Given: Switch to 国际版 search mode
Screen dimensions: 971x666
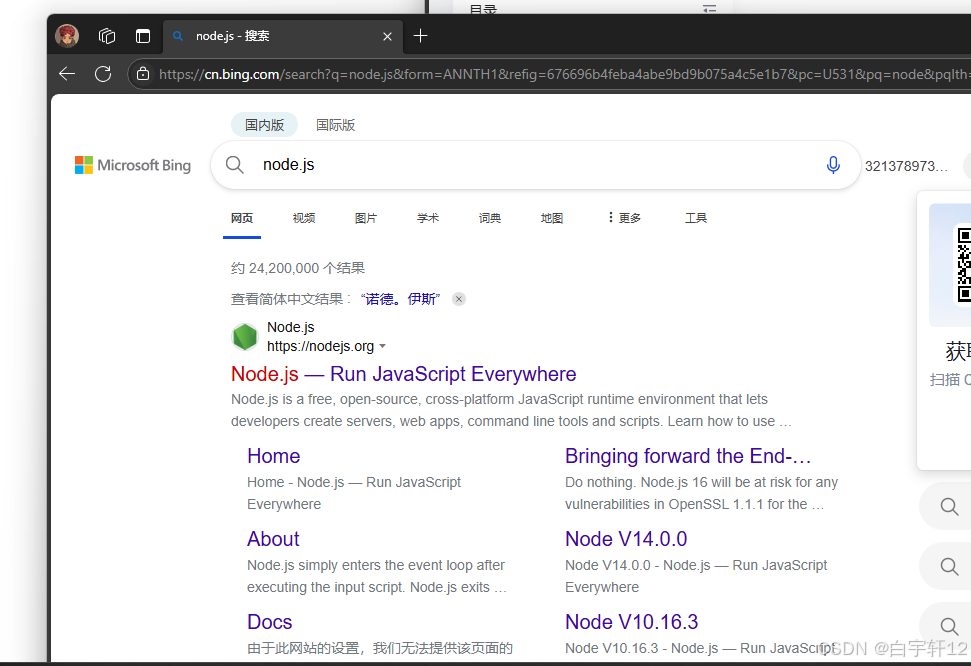Looking at the screenshot, I should (x=336, y=125).
